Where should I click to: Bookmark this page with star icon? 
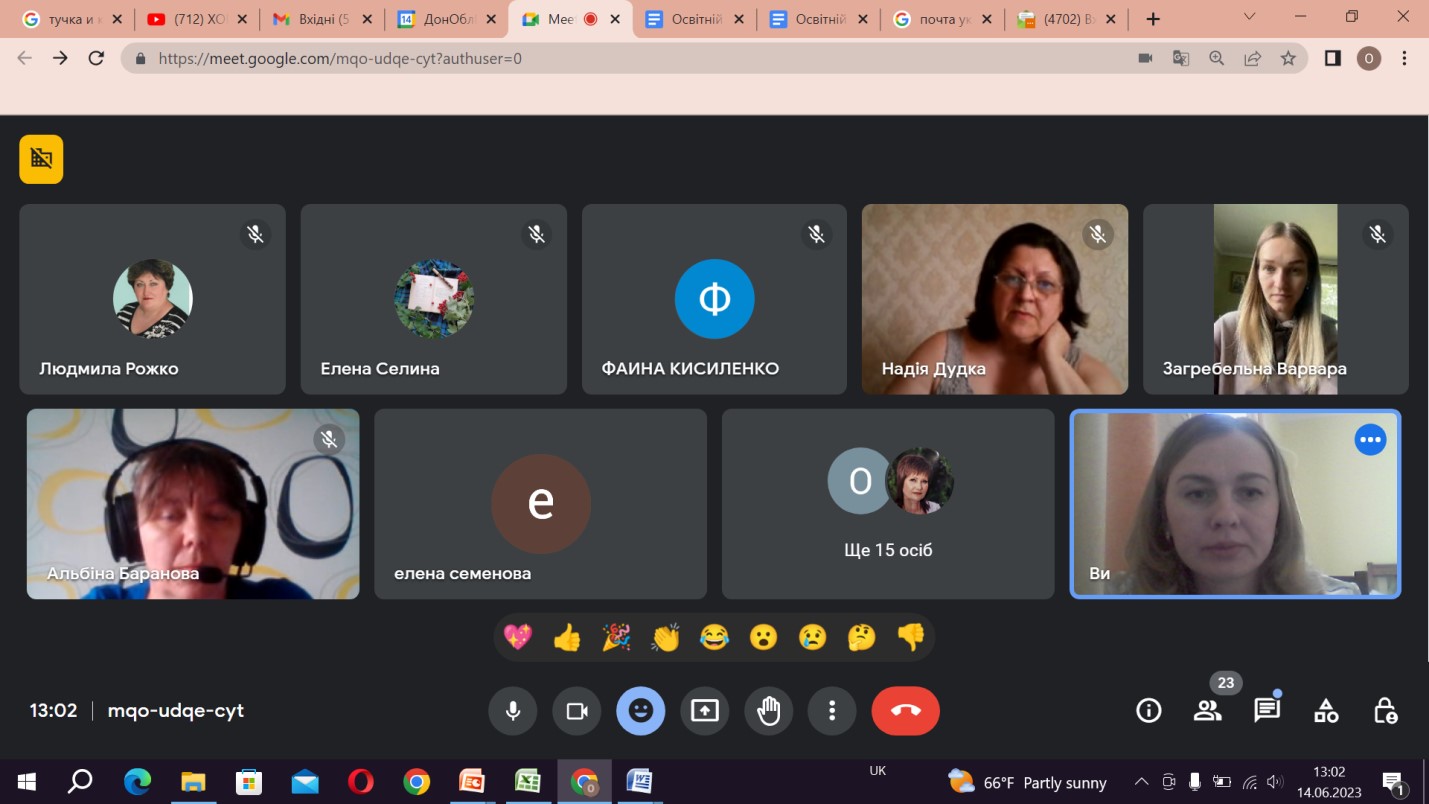coord(1288,58)
